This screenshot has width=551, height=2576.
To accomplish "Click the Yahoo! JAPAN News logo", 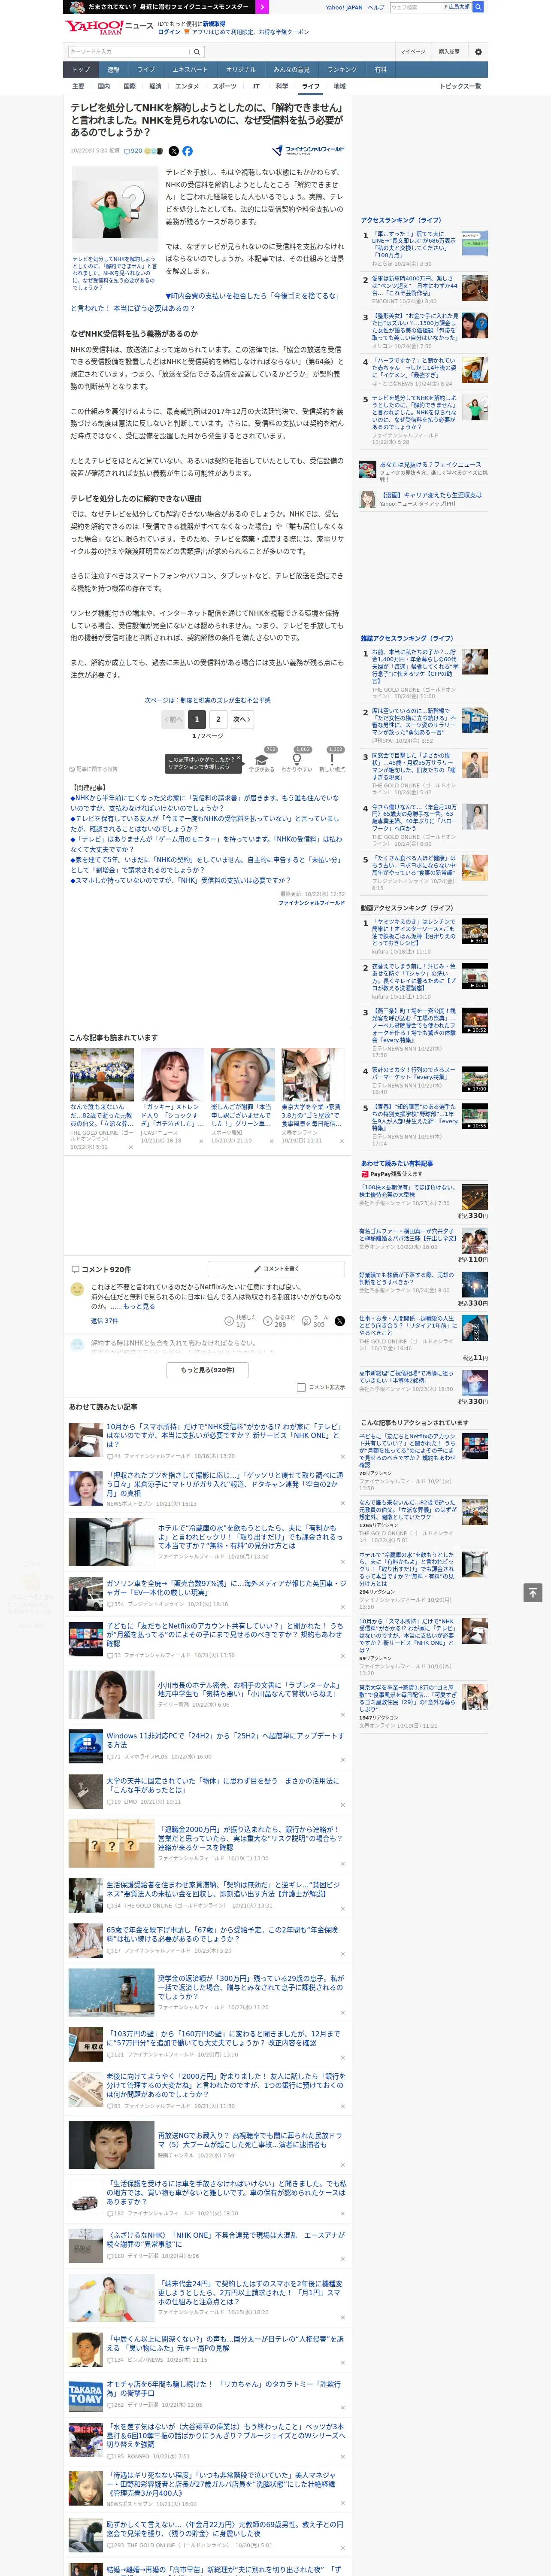I will (x=110, y=27).
